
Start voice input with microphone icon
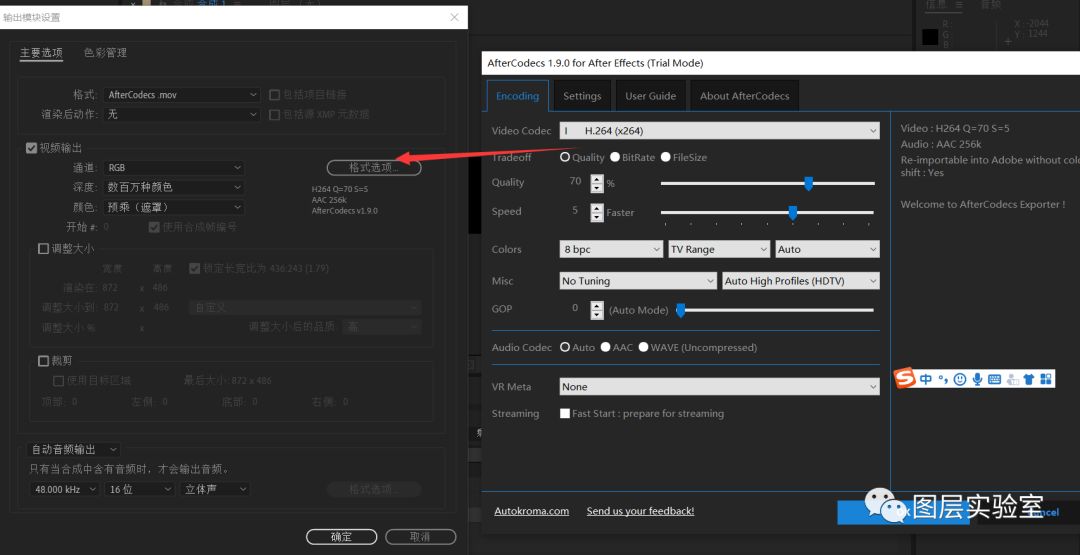point(977,379)
